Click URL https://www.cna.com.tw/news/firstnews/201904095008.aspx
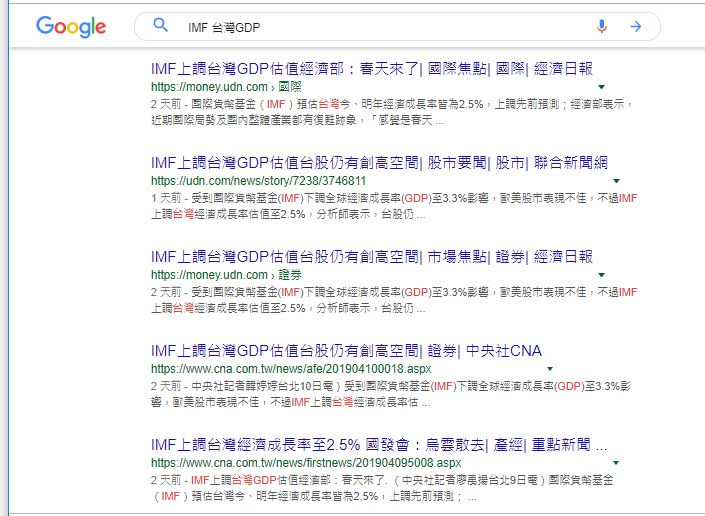The height and width of the screenshot is (516, 705). [306, 463]
